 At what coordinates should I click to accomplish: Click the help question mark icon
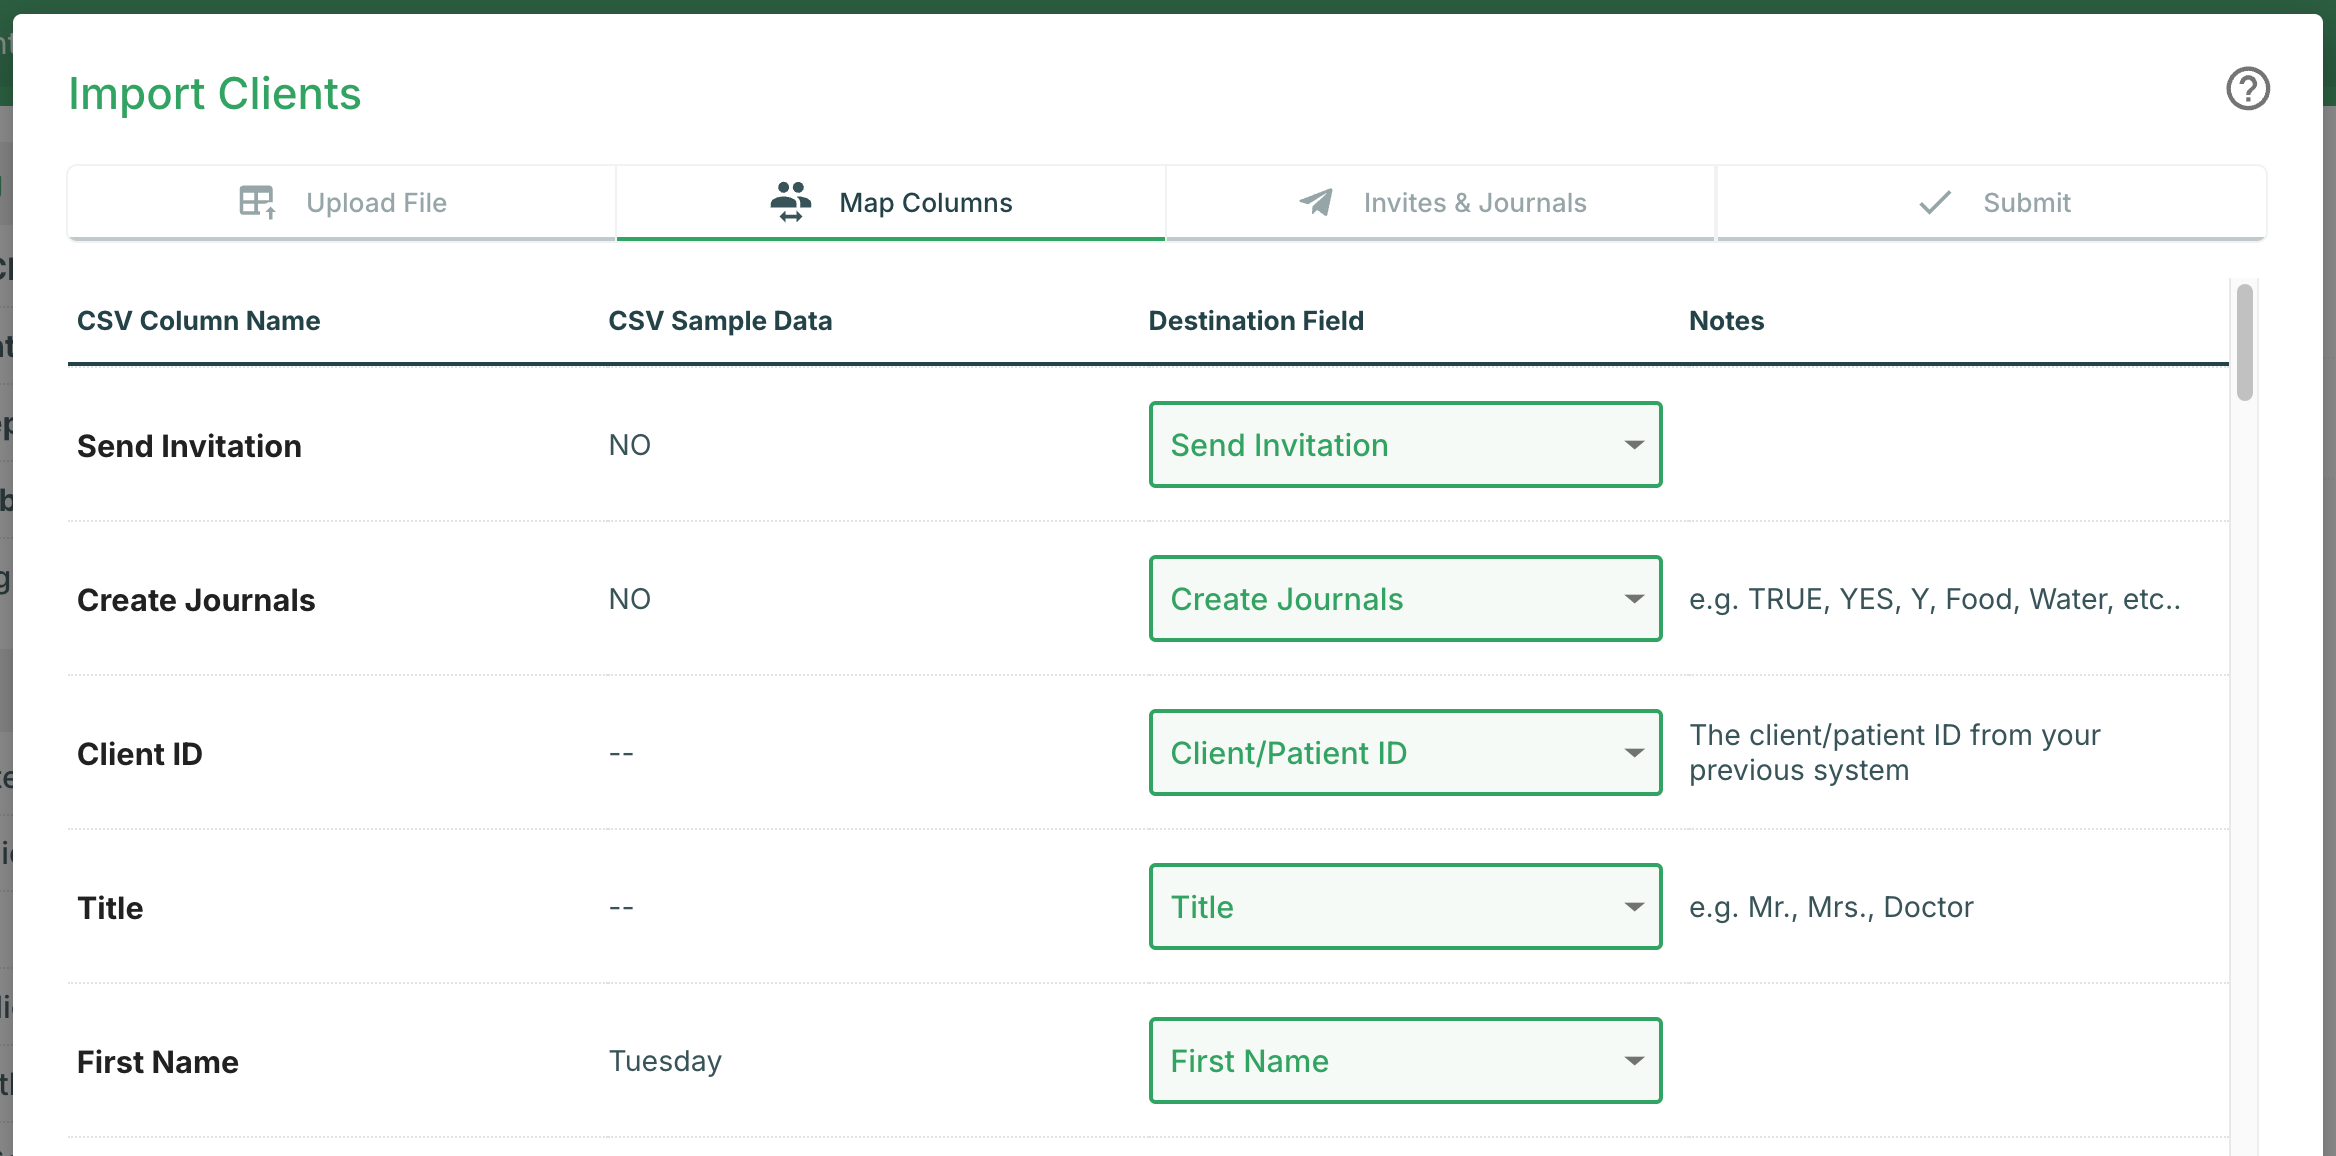pyautogui.click(x=2248, y=88)
